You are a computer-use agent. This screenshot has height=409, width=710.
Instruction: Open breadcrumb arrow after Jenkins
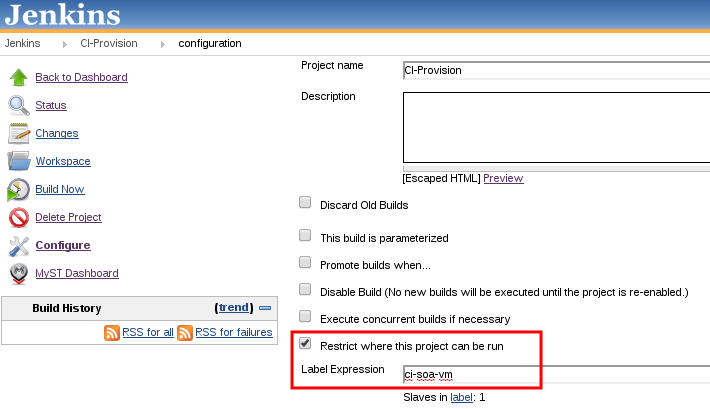tap(65, 44)
